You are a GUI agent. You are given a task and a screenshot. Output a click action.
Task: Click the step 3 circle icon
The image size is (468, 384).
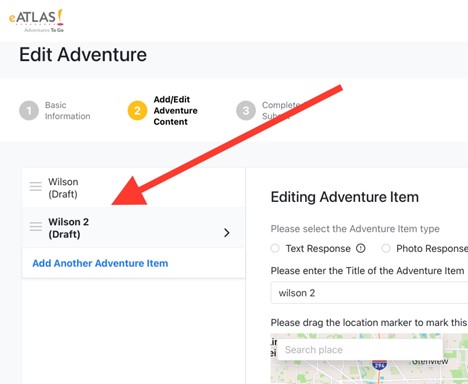[246, 110]
